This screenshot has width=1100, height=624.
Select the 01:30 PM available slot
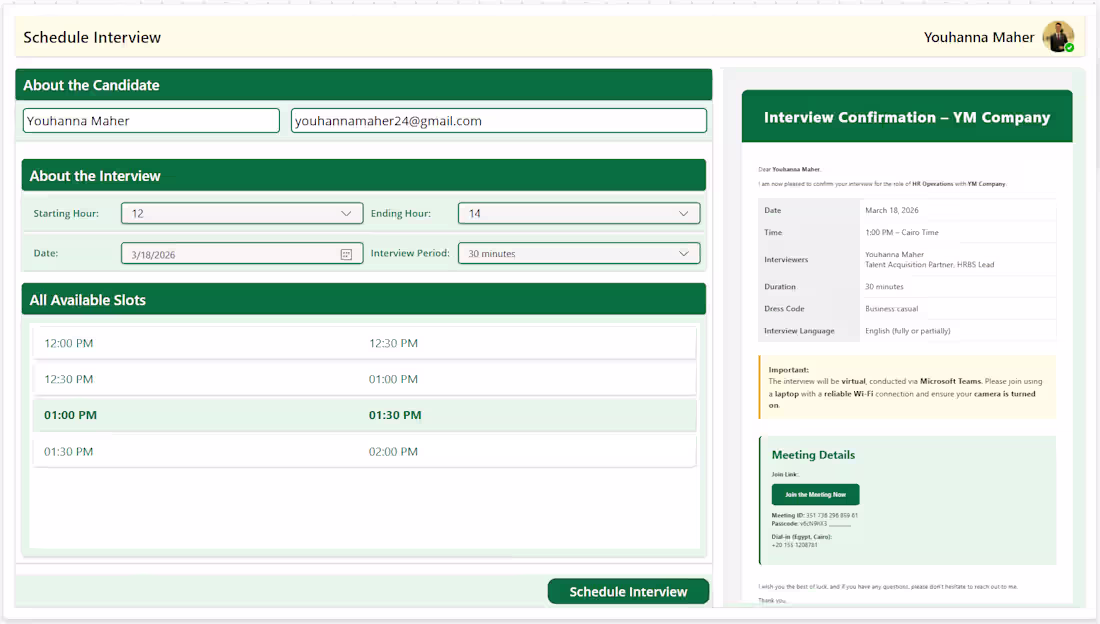tap(364, 451)
